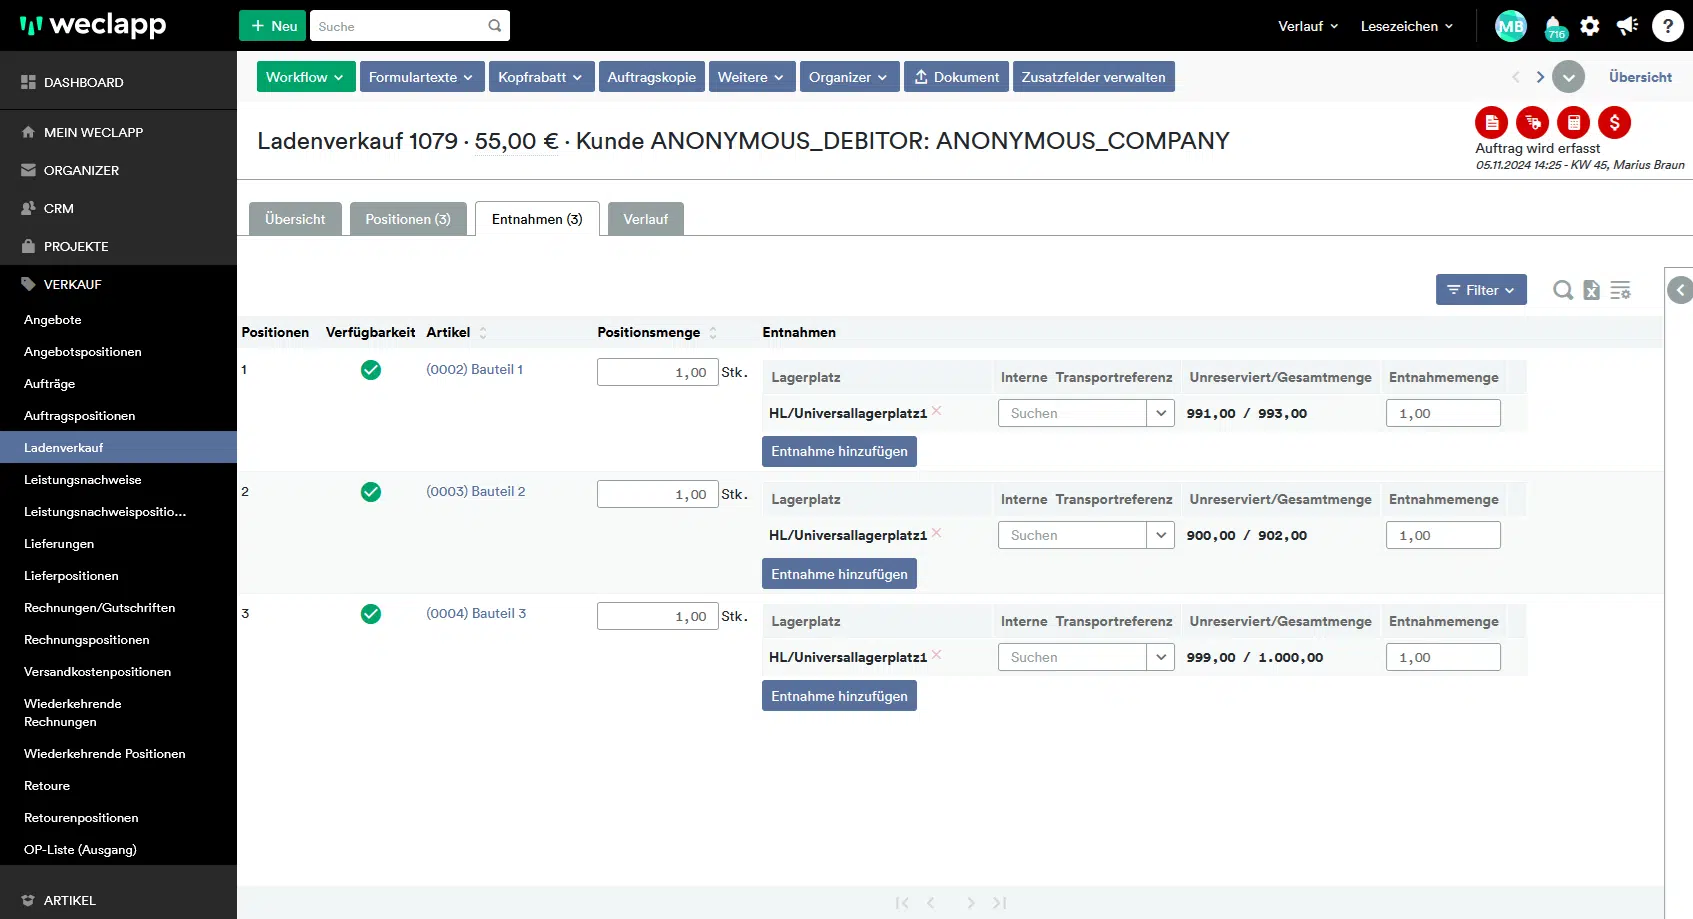Go to the next record arrow
Viewport: 1693px width, 919px height.
[x=1540, y=77]
